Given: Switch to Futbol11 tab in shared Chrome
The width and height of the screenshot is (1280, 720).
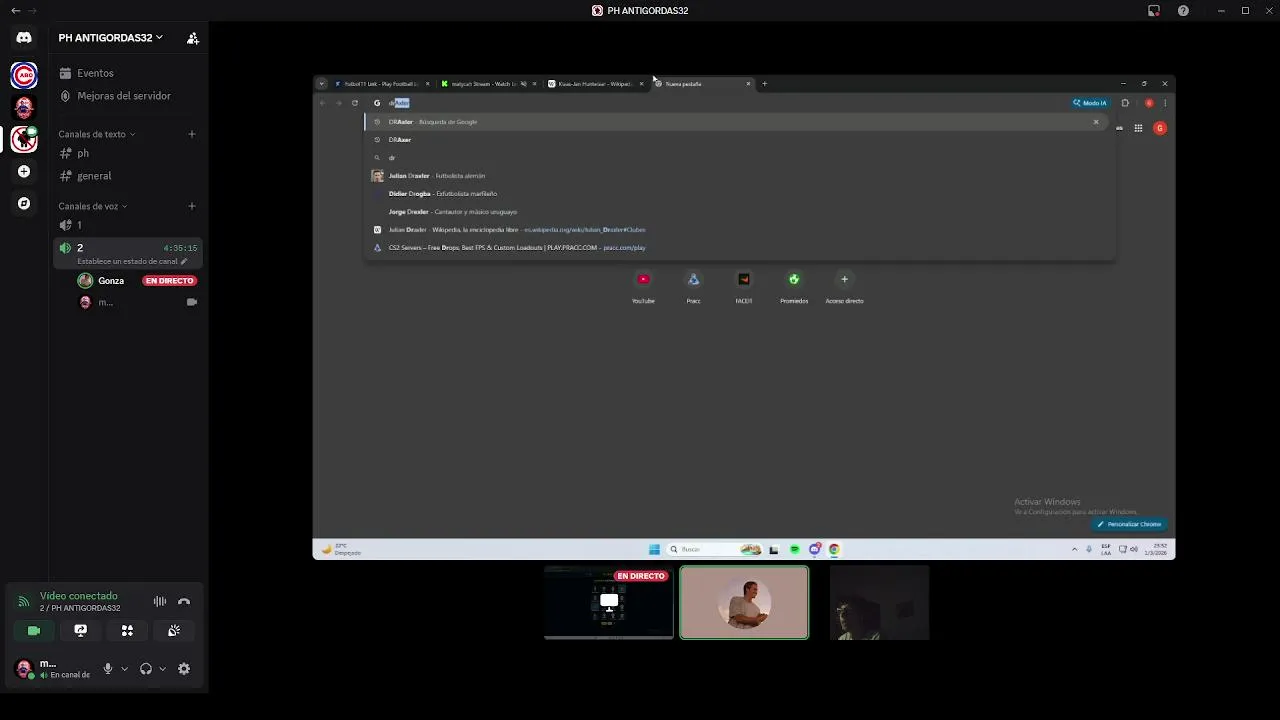Looking at the screenshot, I should (382, 84).
